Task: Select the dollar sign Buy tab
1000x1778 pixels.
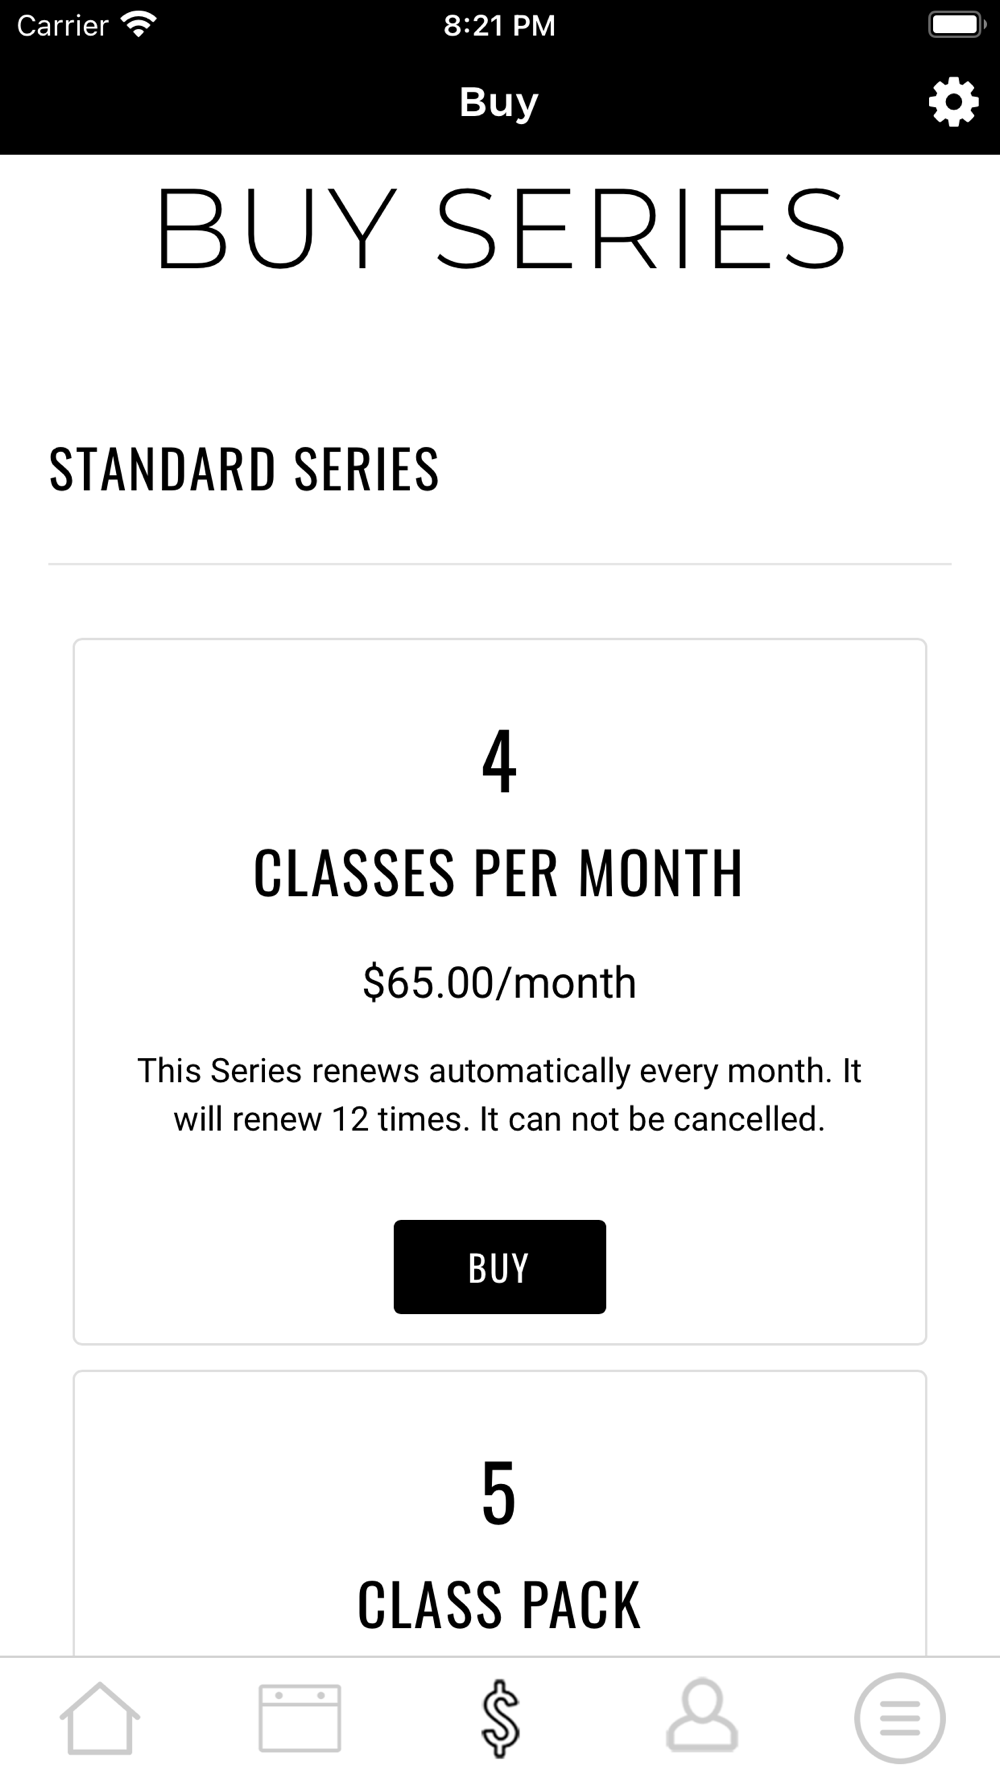Action: click(500, 1718)
